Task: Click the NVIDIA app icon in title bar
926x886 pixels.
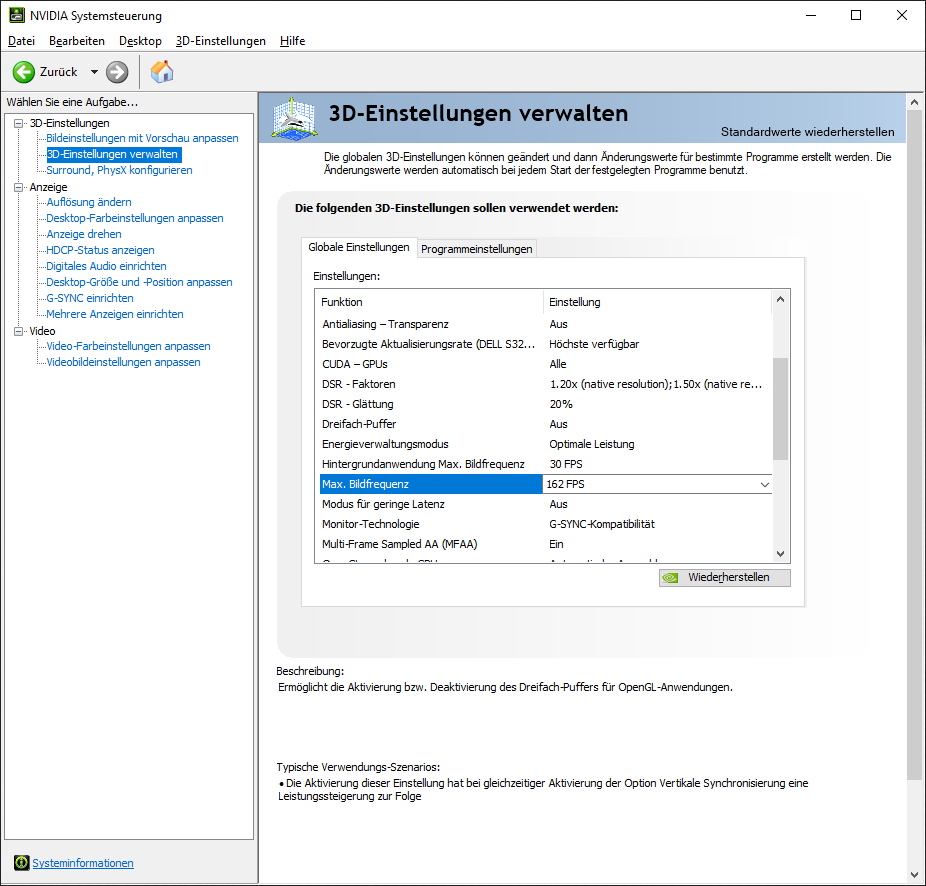Action: pyautogui.click(x=17, y=15)
